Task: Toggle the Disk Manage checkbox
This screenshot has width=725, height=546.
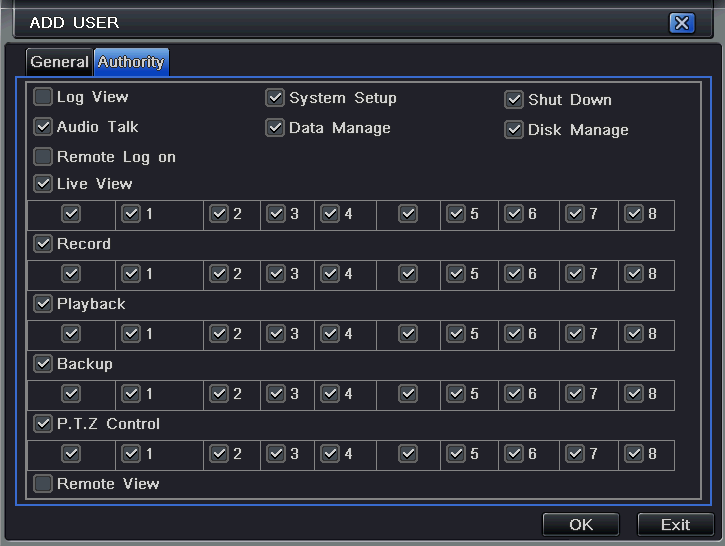Action: [x=514, y=130]
